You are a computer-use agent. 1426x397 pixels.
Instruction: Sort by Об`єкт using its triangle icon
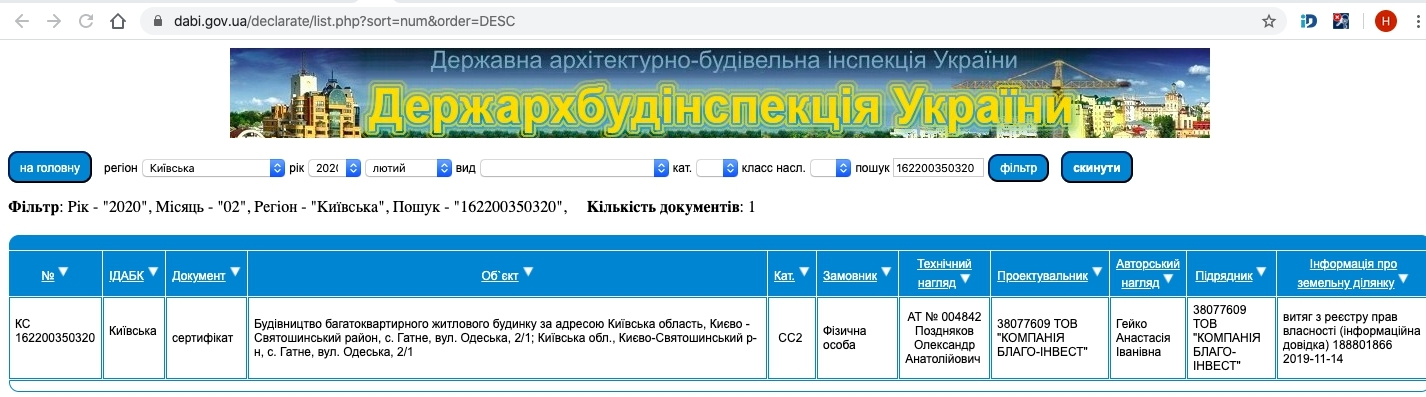(528, 272)
